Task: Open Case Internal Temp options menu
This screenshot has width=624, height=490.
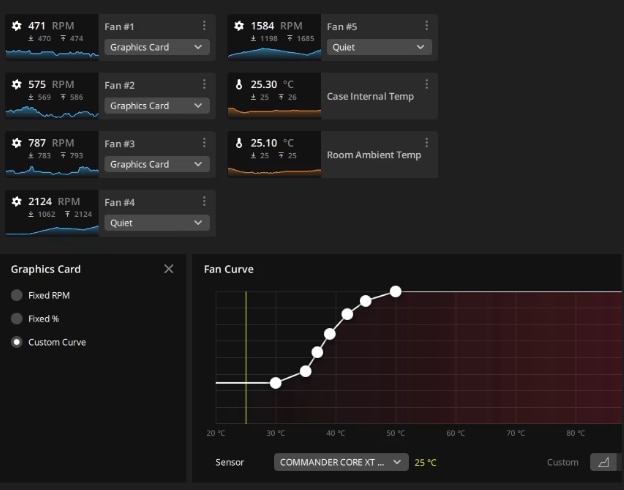Action: (427, 85)
